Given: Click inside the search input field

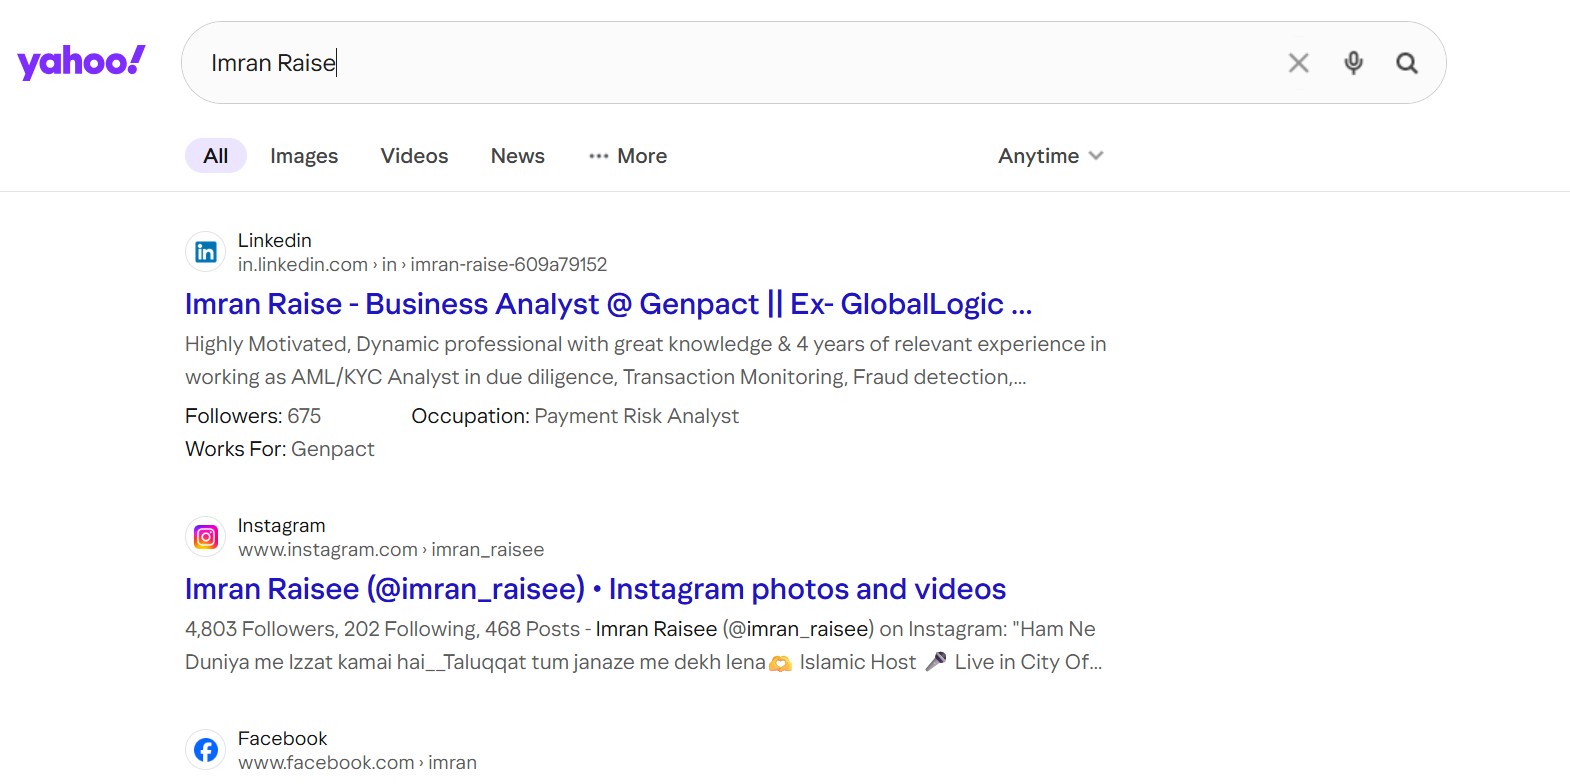Looking at the screenshot, I should [750, 63].
